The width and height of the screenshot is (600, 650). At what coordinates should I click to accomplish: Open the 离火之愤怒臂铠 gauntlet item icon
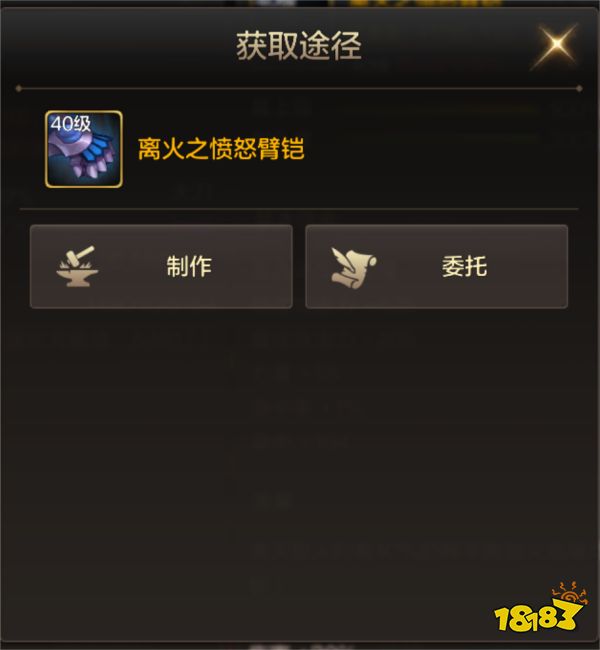tap(83, 149)
